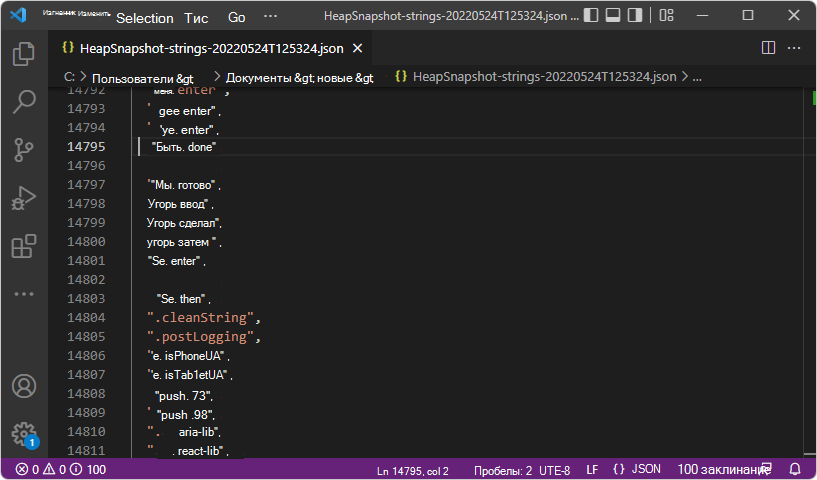Change indentation via Пробелы: 2
This screenshot has height=480, width=817.
point(503,471)
